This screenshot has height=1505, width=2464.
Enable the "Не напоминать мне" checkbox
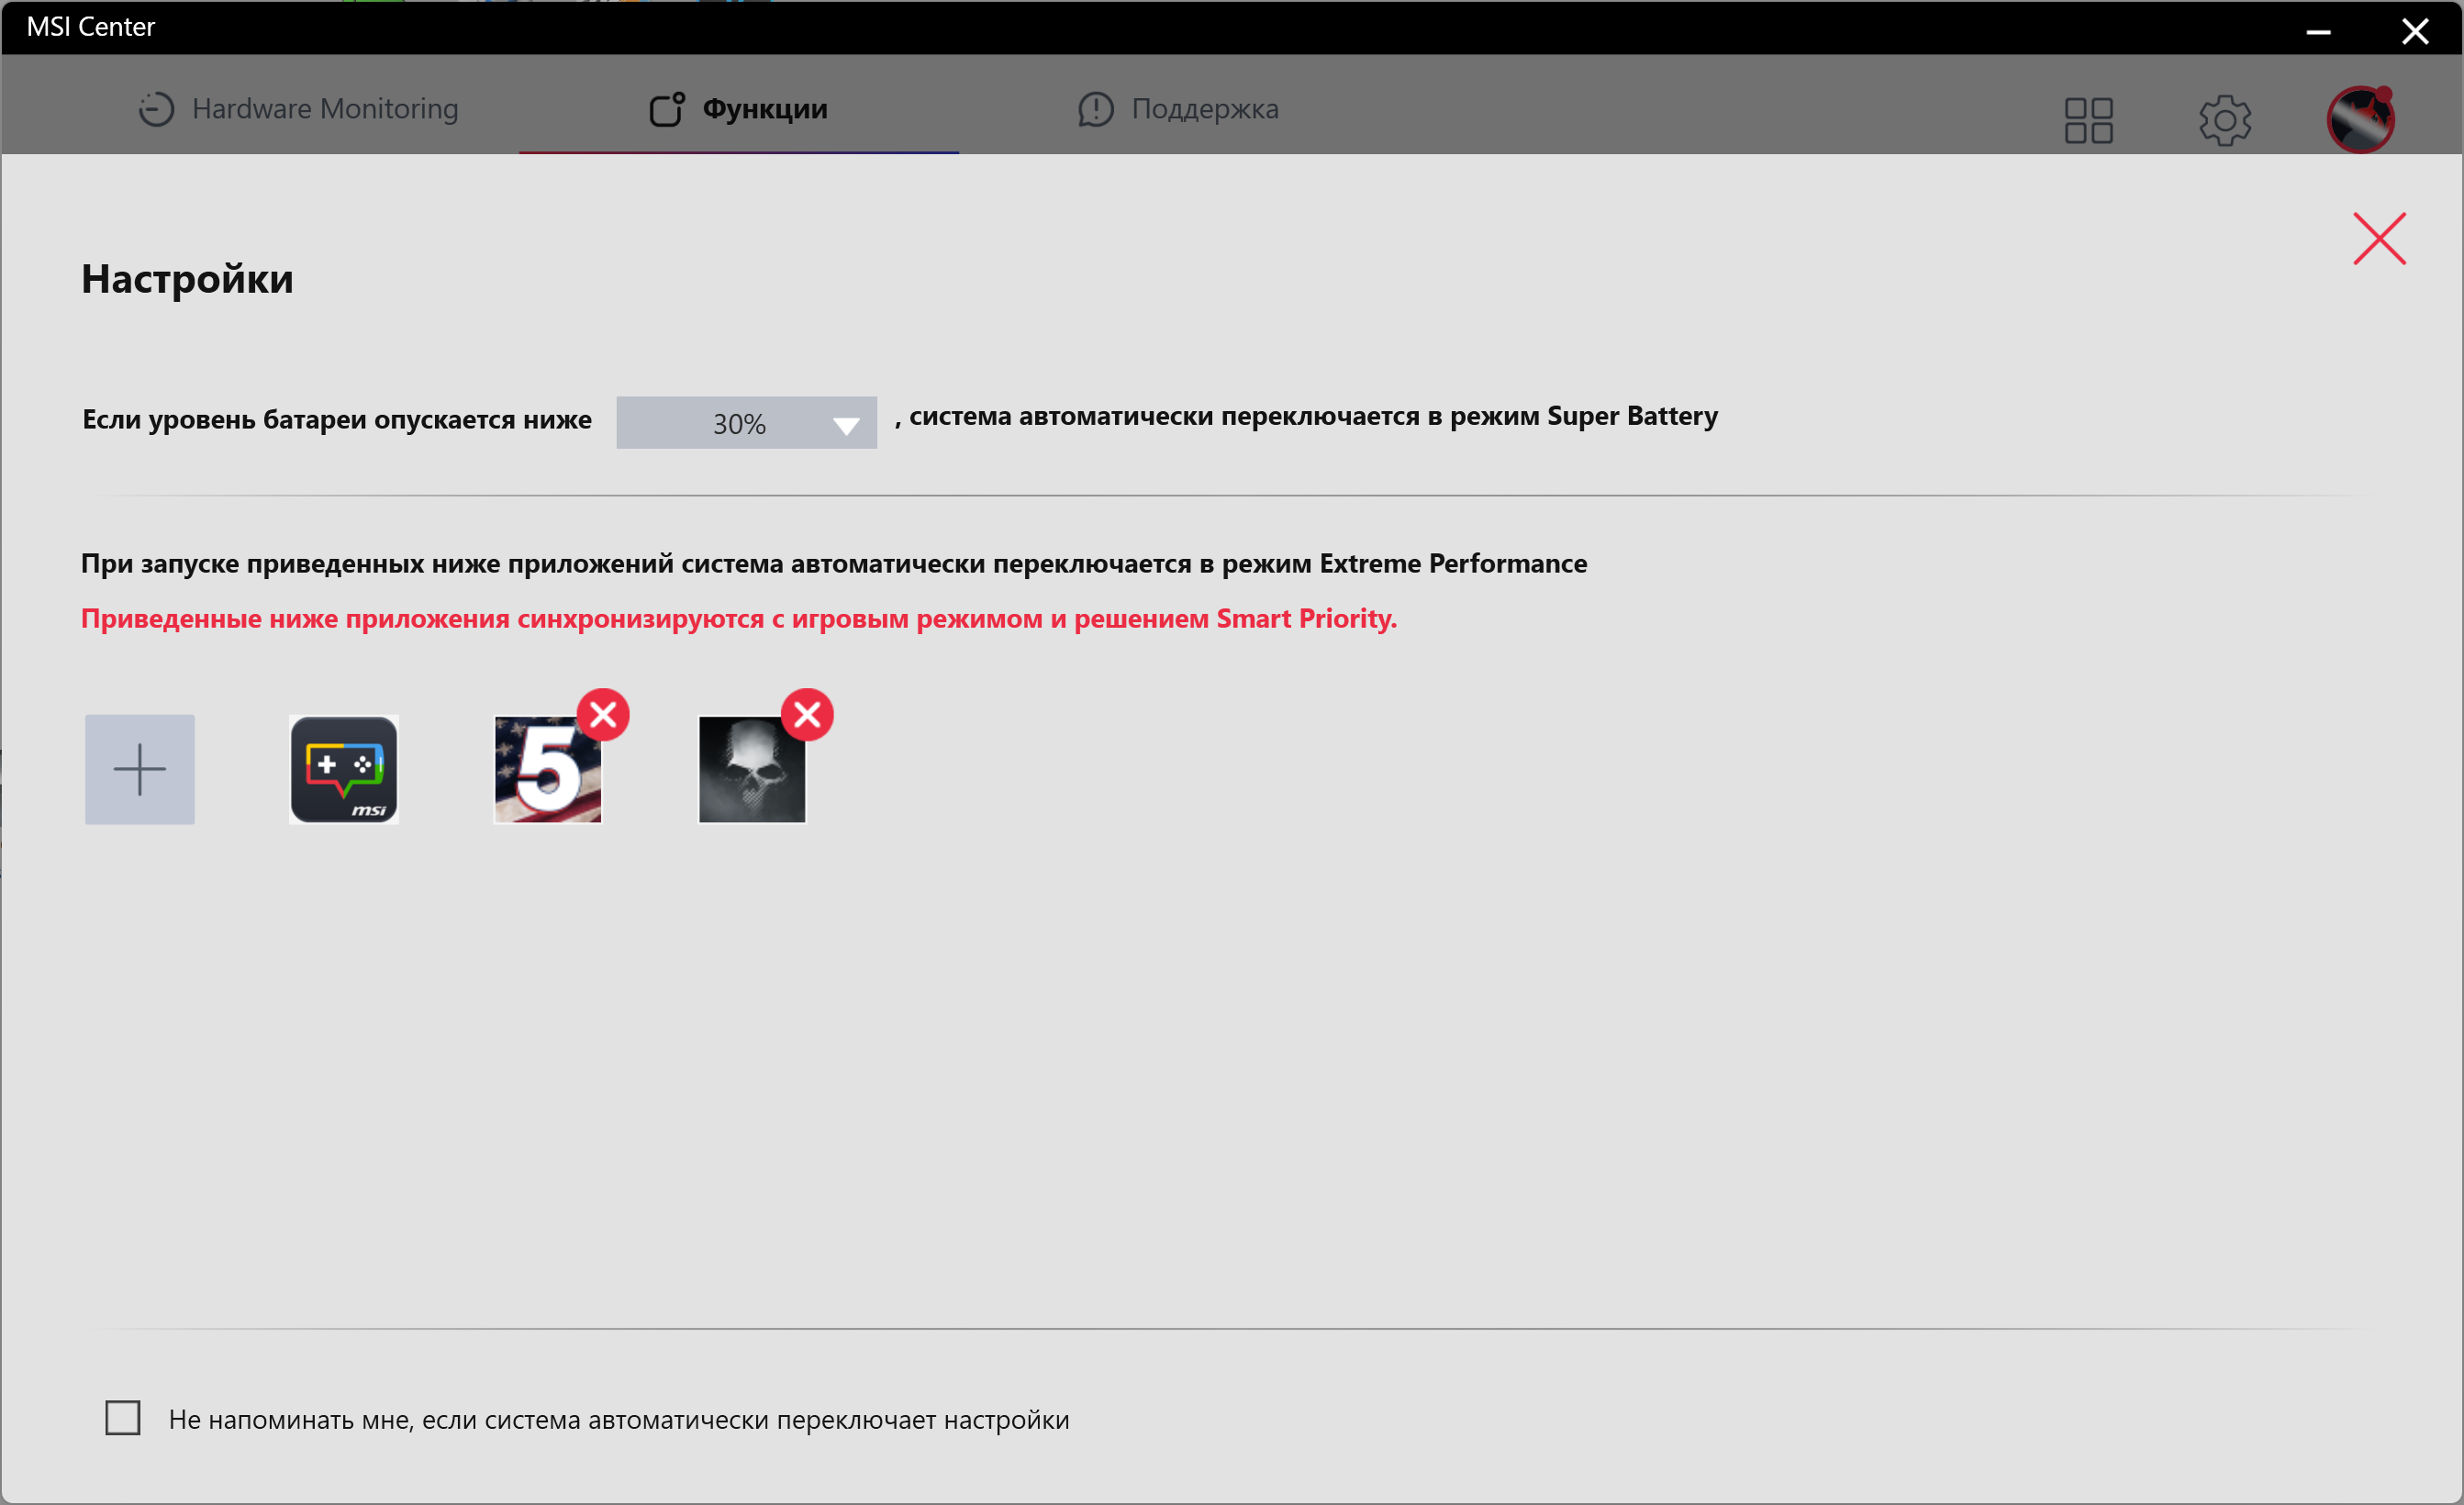[123, 1417]
